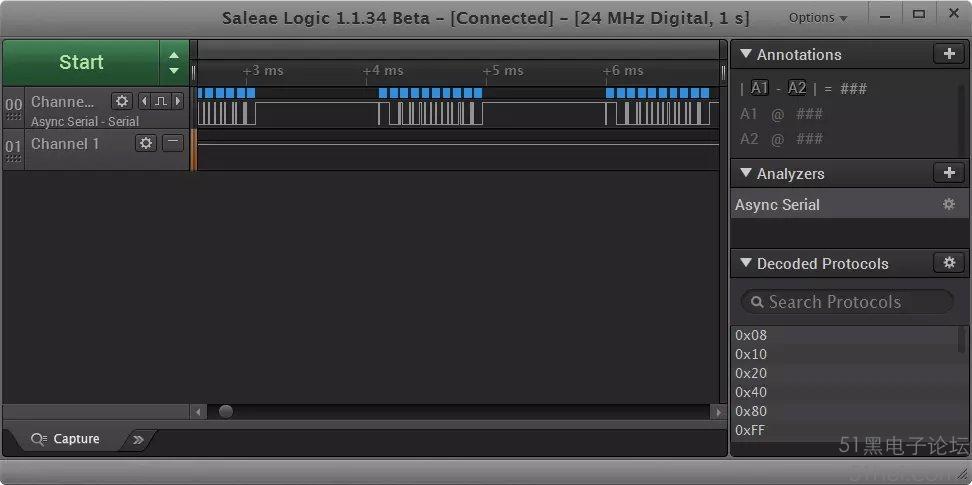Click the horizontal scrollbar thumb
The height and width of the screenshot is (485, 972).
(x=226, y=411)
